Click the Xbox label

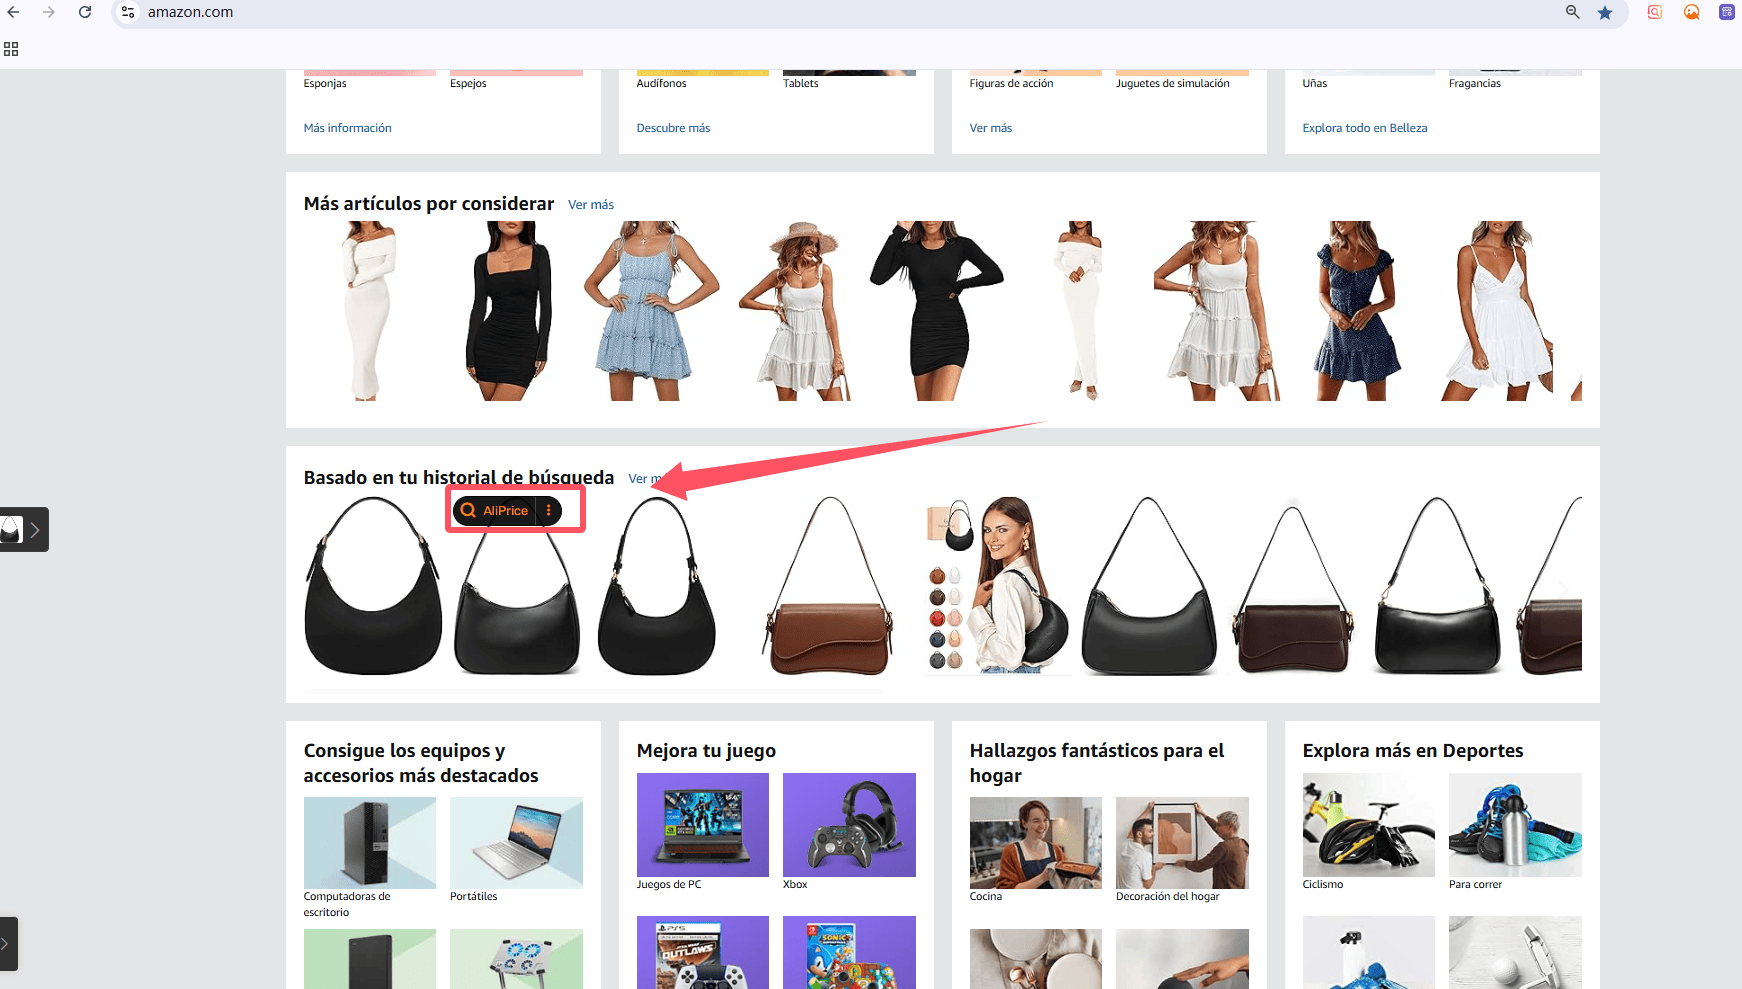pos(795,884)
